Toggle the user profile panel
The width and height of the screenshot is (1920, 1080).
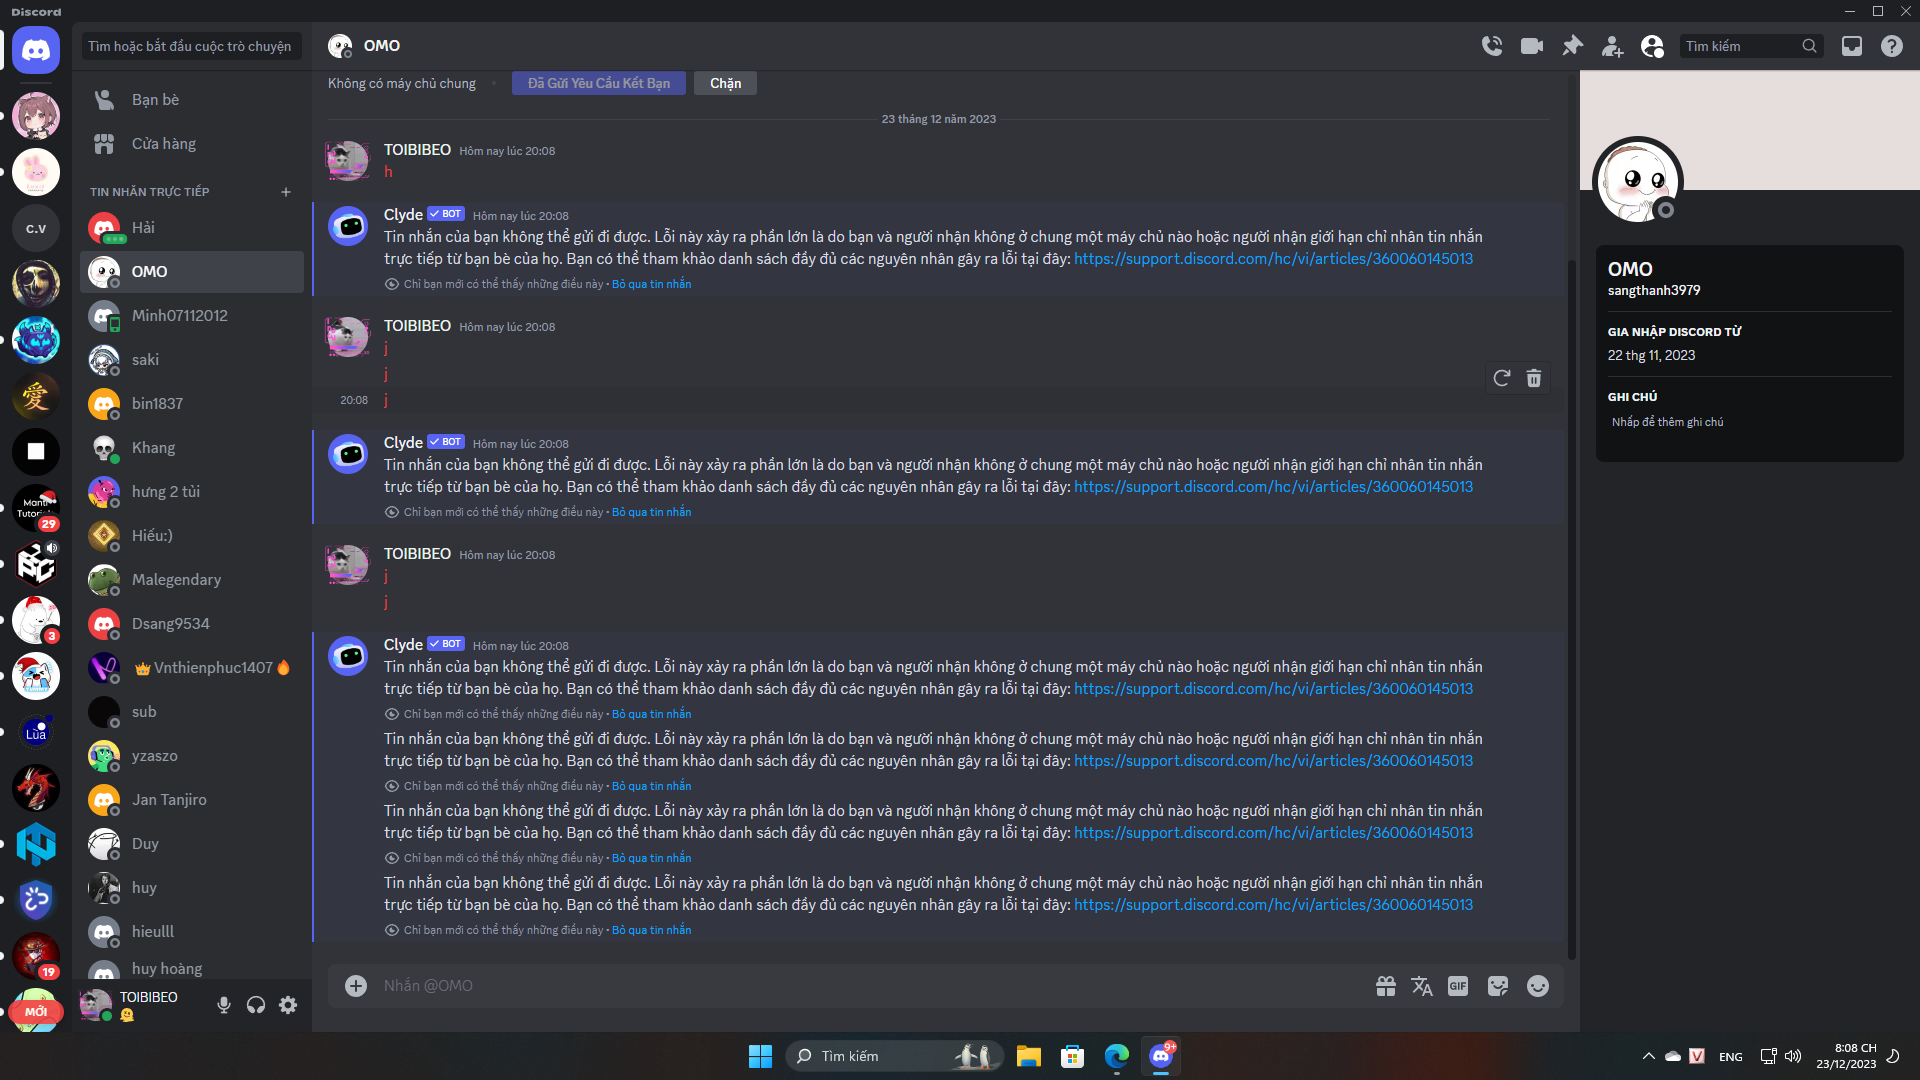(x=1652, y=46)
